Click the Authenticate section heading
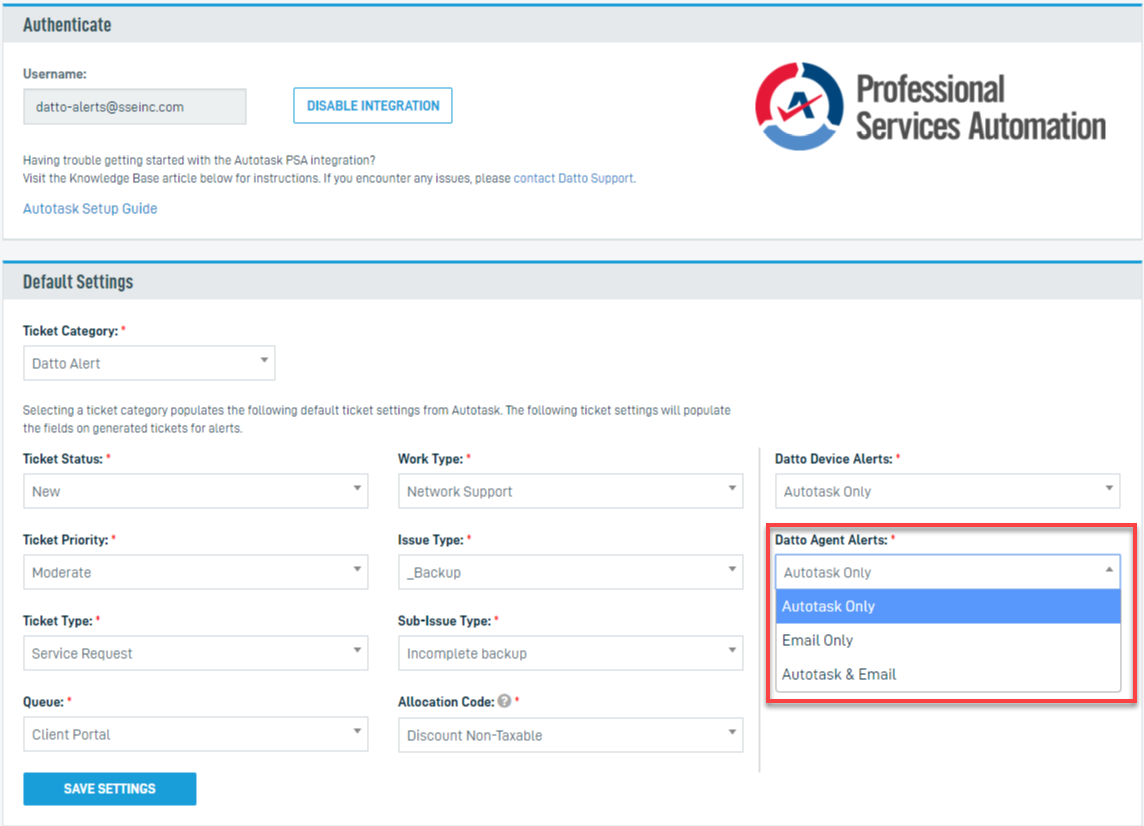Screen dimensions: 1144x826 point(67,25)
